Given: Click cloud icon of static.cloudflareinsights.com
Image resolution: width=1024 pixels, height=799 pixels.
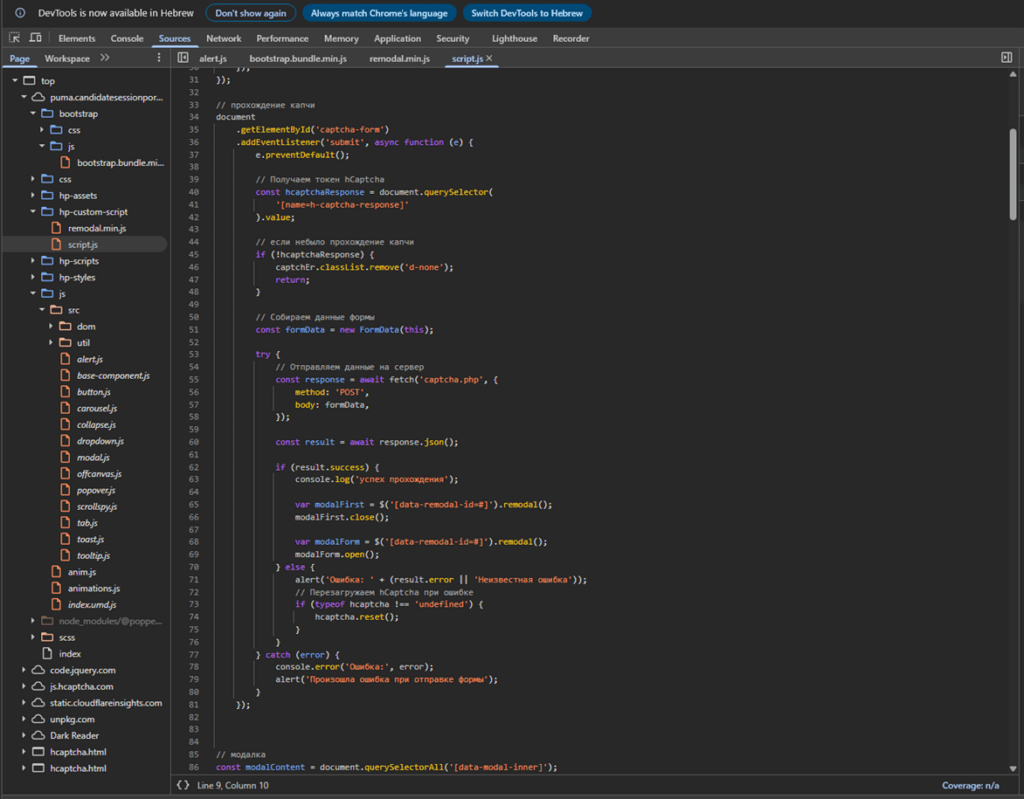Looking at the screenshot, I should 39,702.
